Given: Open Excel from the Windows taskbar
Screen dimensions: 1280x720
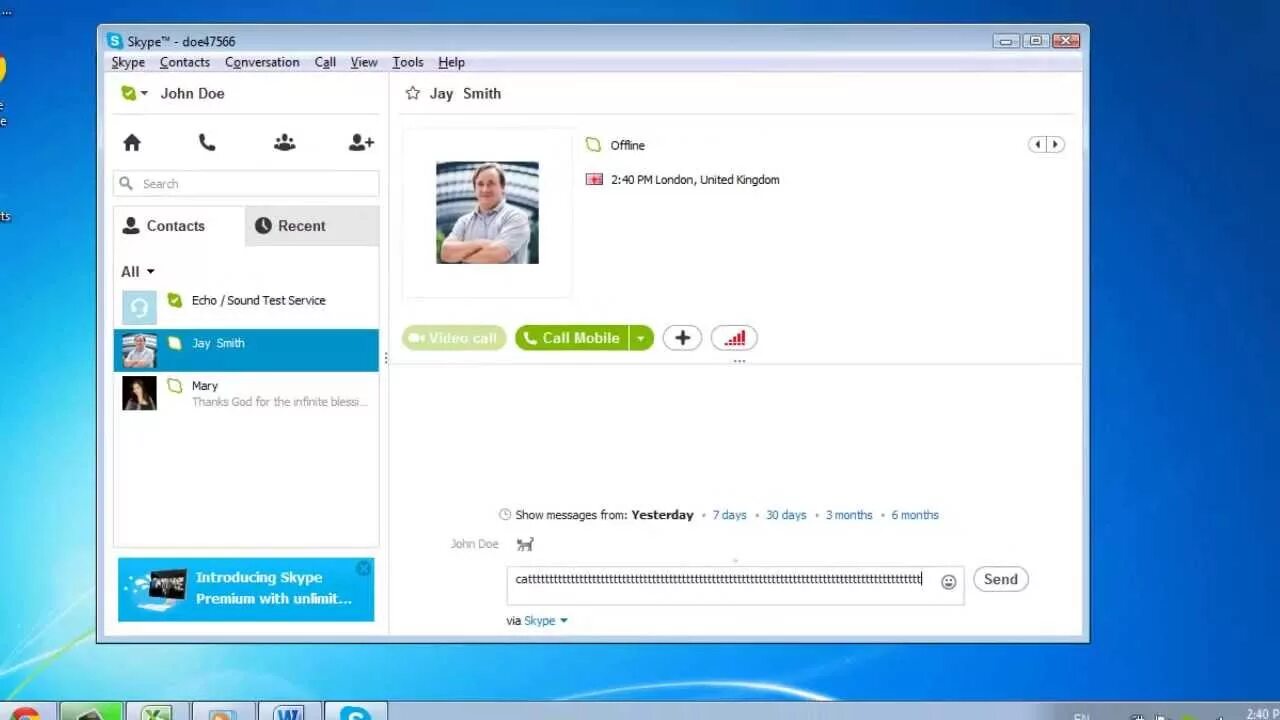Looking at the screenshot, I should (x=156, y=712).
